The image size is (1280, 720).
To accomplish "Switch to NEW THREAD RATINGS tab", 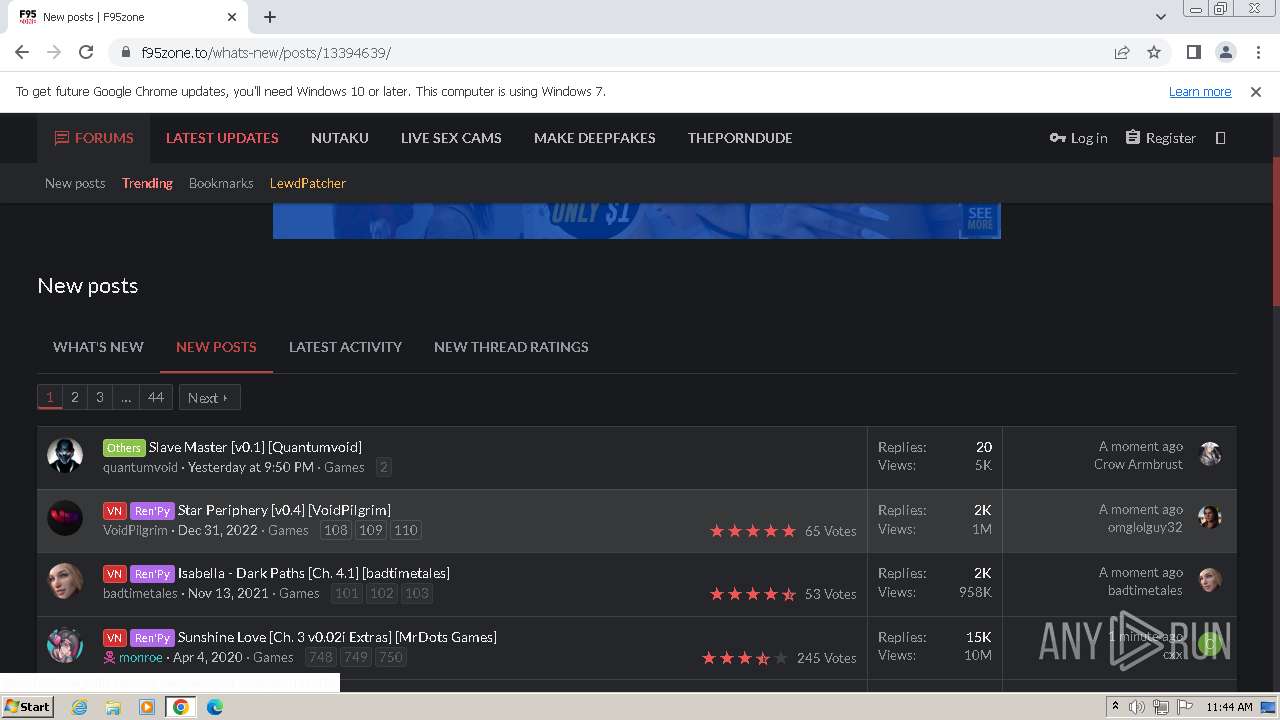I will coord(511,347).
